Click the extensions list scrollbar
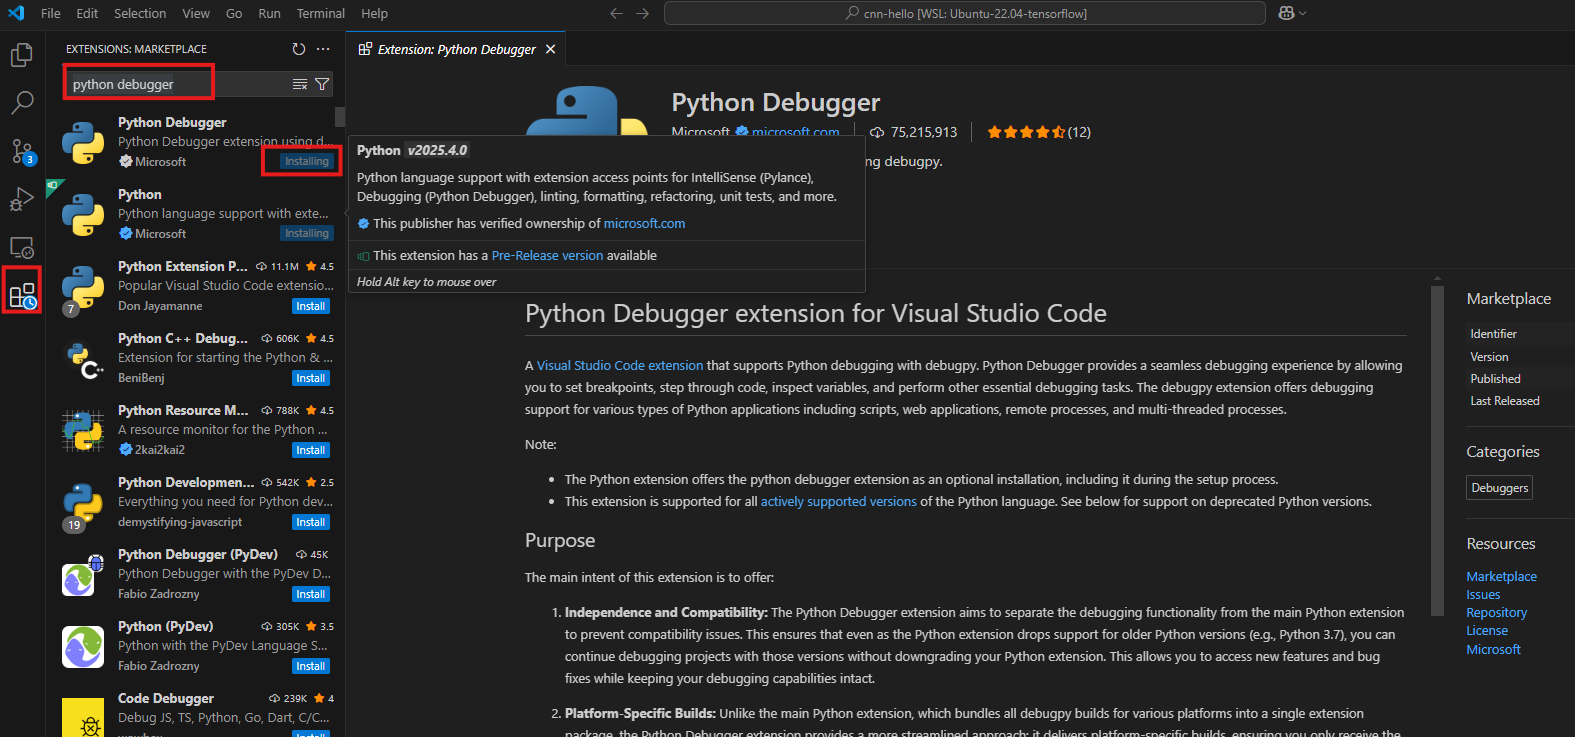The image size is (1575, 737). tap(340, 117)
